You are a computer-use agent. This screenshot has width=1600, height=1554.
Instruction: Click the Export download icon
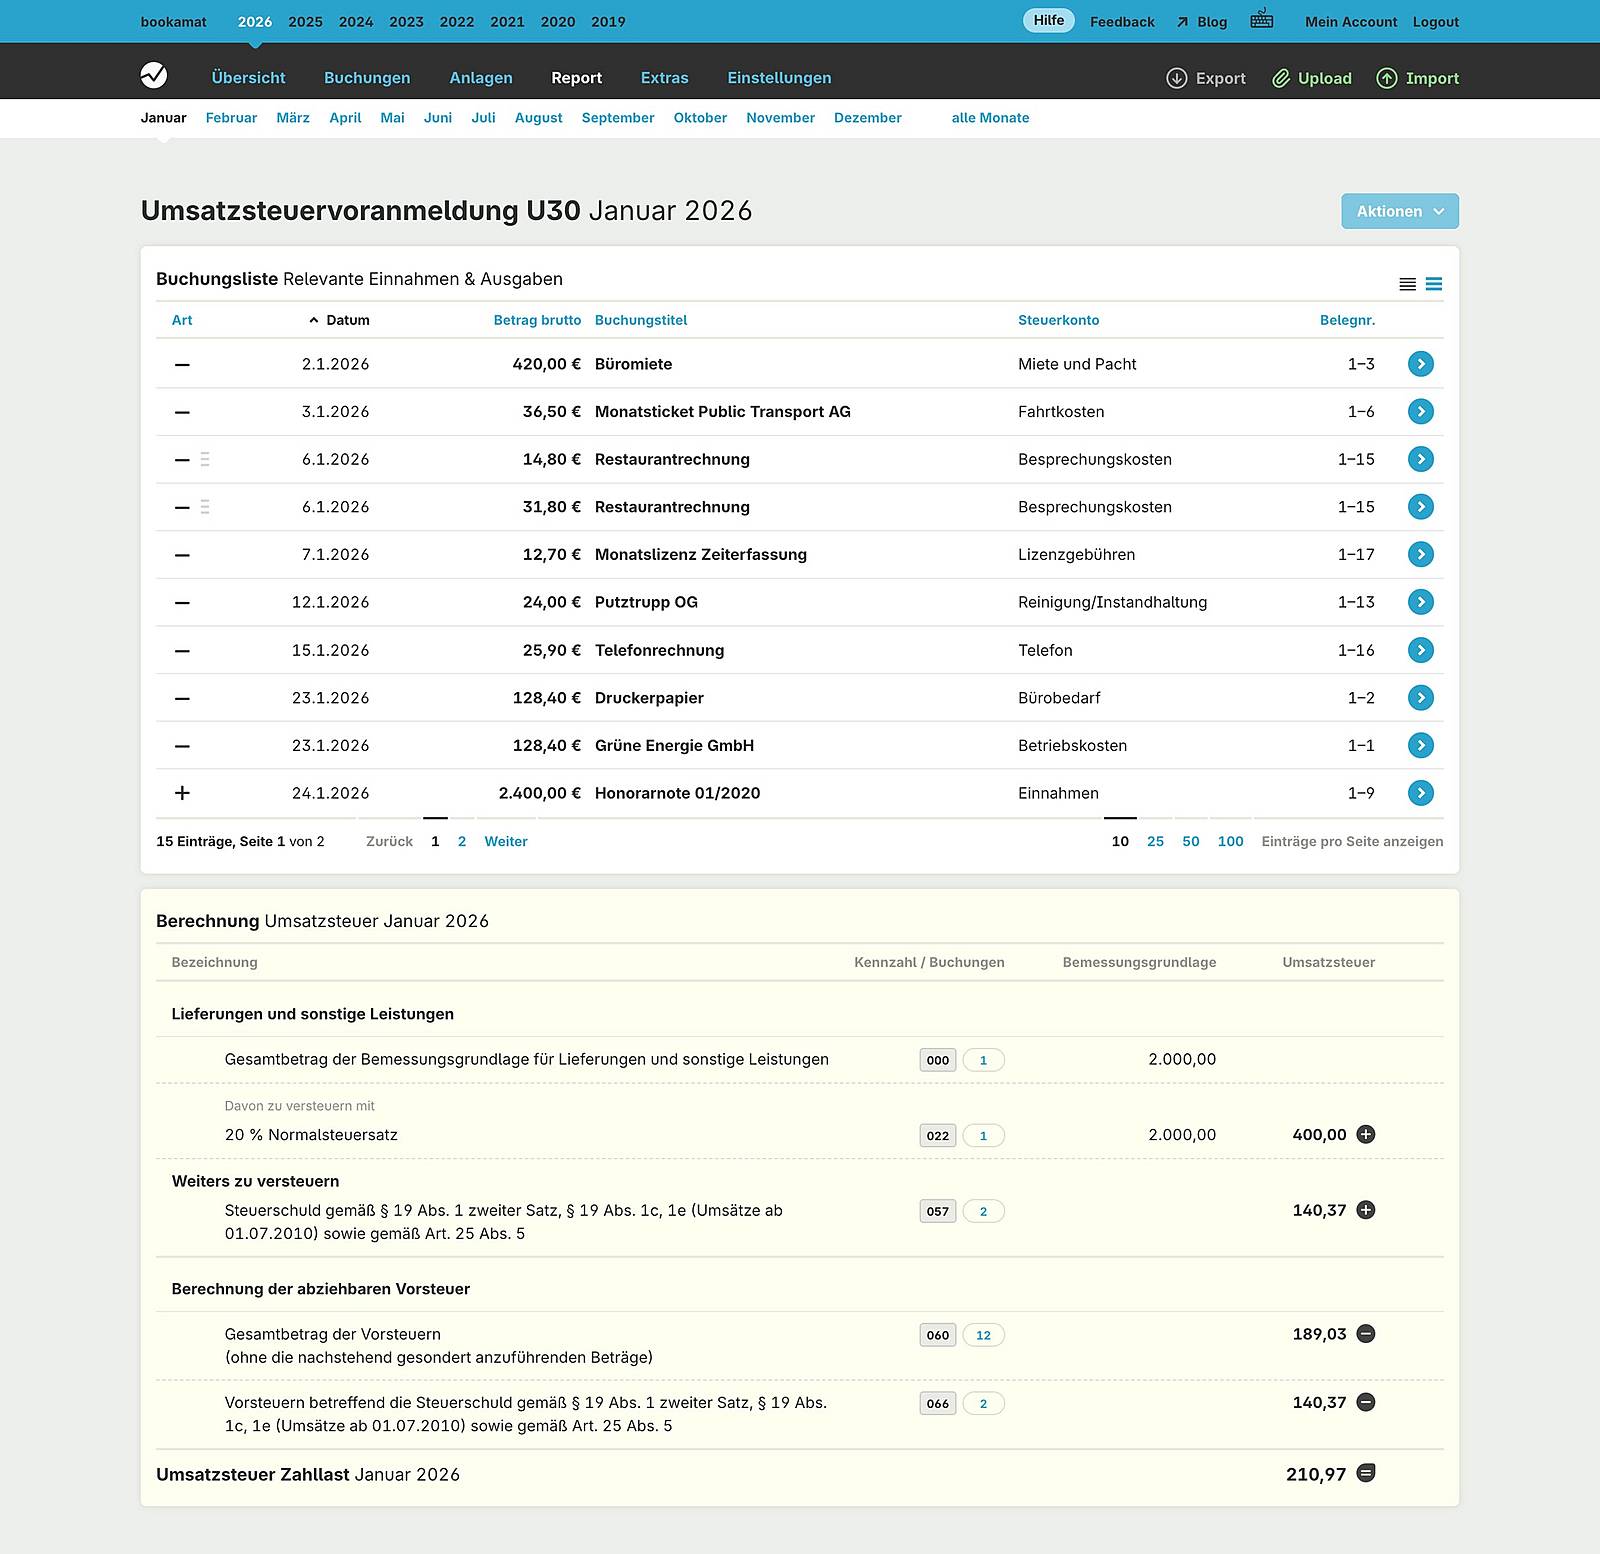click(x=1177, y=78)
